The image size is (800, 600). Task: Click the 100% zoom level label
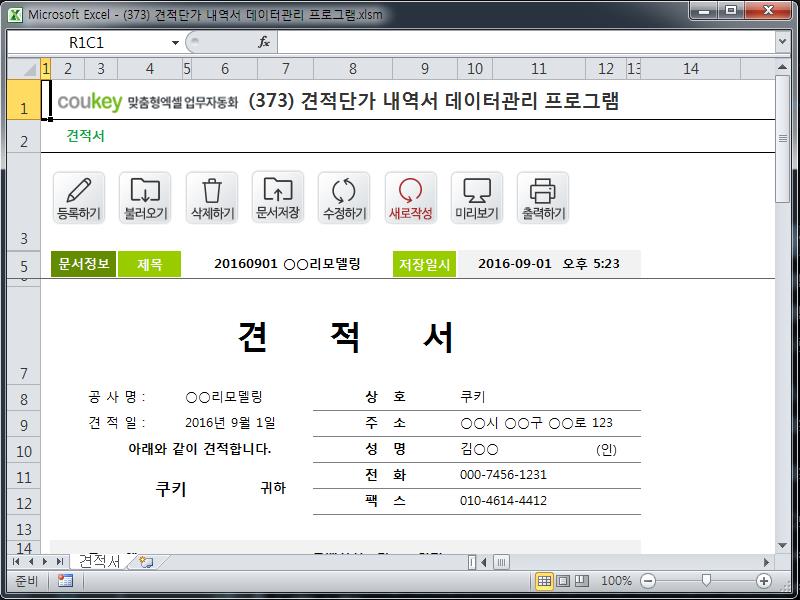(x=616, y=581)
